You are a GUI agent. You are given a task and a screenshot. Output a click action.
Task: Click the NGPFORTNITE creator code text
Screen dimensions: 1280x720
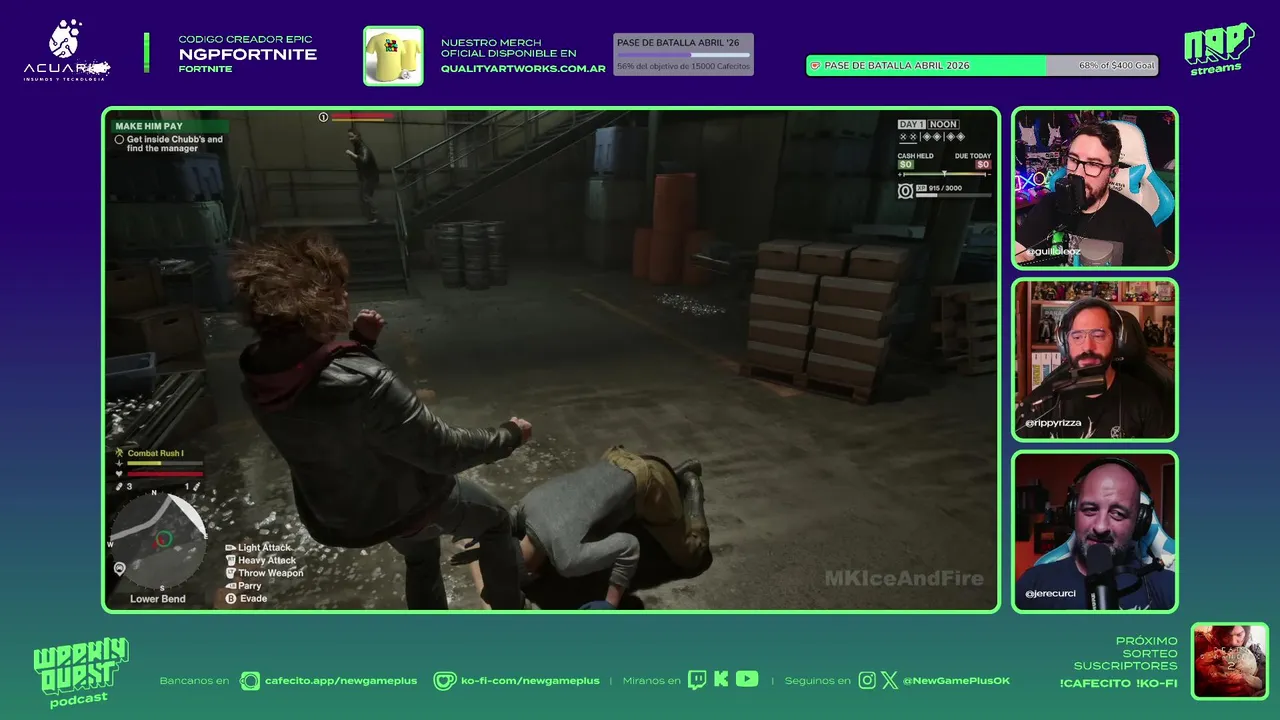point(248,55)
